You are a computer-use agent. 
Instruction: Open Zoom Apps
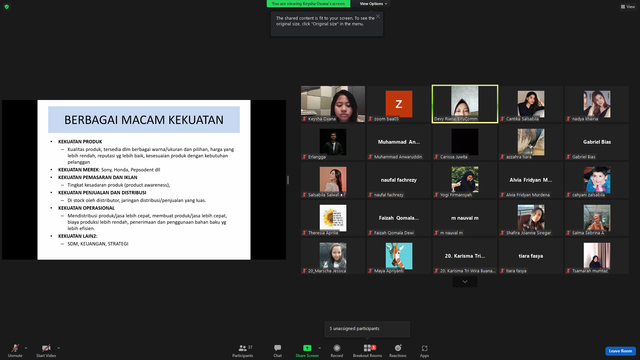tap(424, 350)
